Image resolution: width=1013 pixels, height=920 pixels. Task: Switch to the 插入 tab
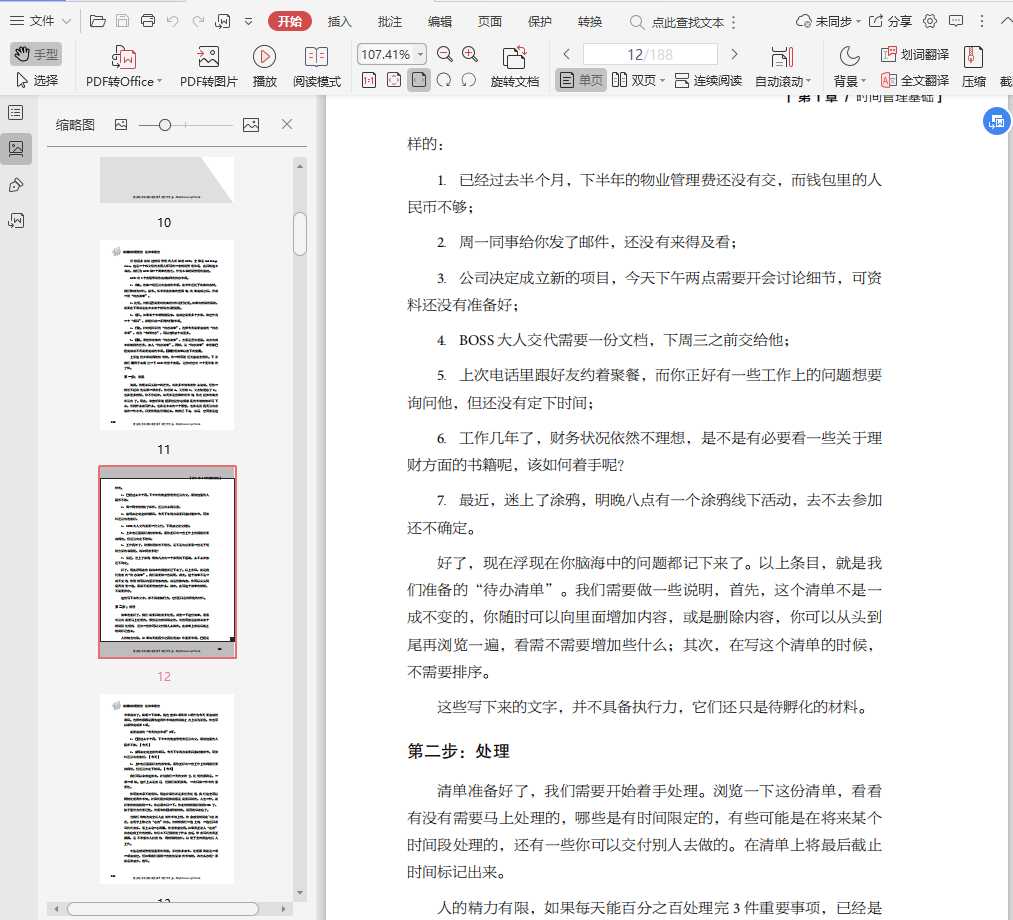[339, 22]
